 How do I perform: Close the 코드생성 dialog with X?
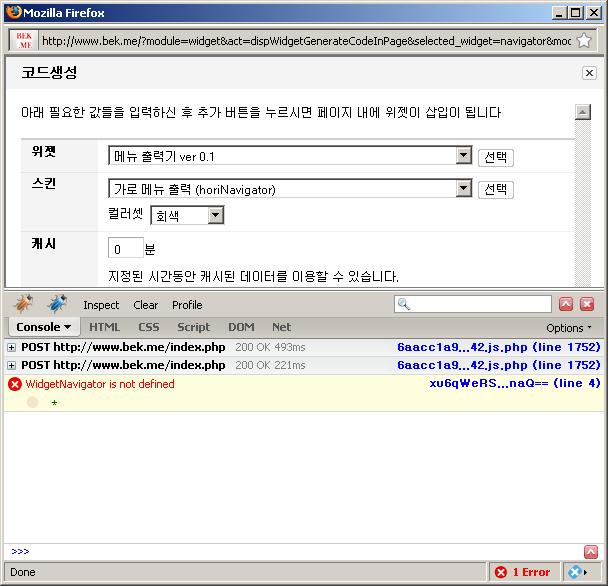(589, 73)
